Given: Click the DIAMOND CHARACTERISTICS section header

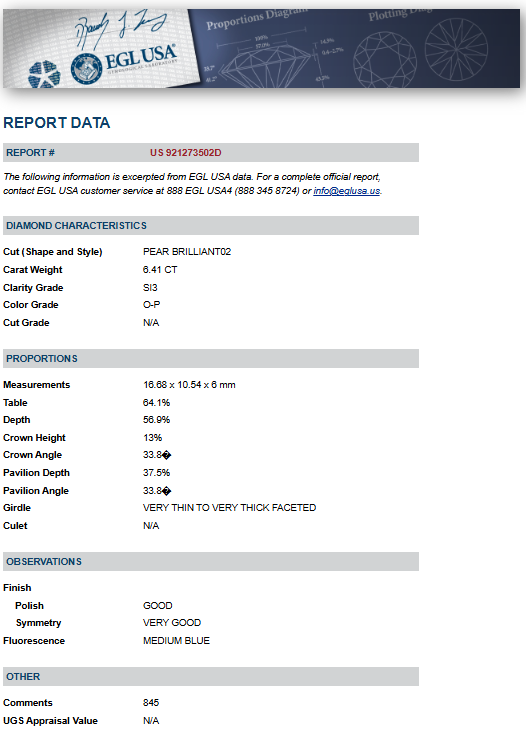Looking at the screenshot, I should pos(211,225).
